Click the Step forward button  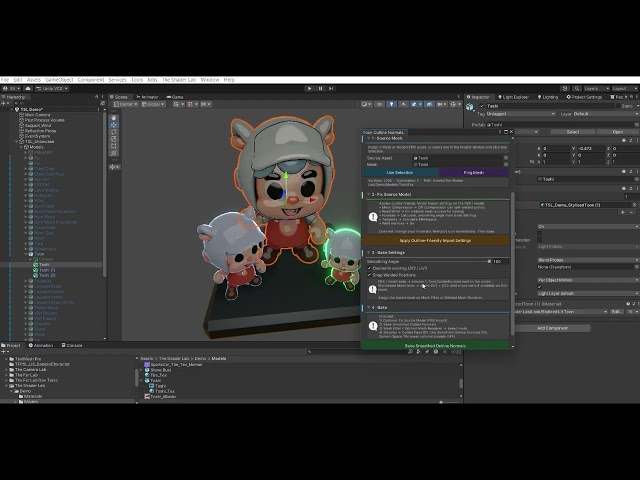(331, 88)
